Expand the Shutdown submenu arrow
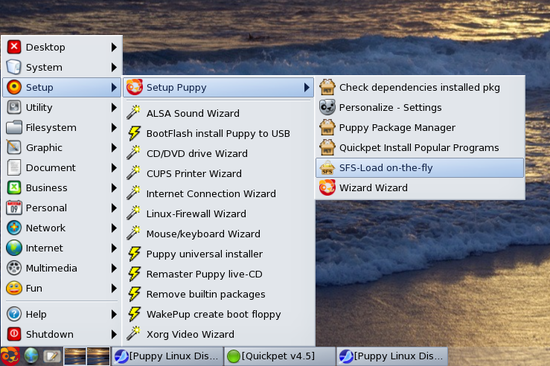Screen dimensions: 550x366 [x=114, y=334]
